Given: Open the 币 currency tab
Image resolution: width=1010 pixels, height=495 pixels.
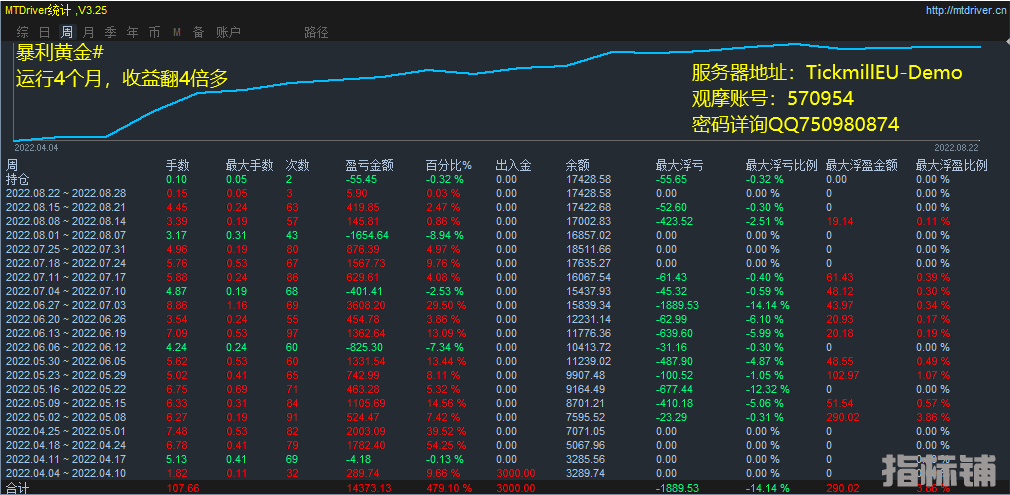Looking at the screenshot, I should click(154, 32).
